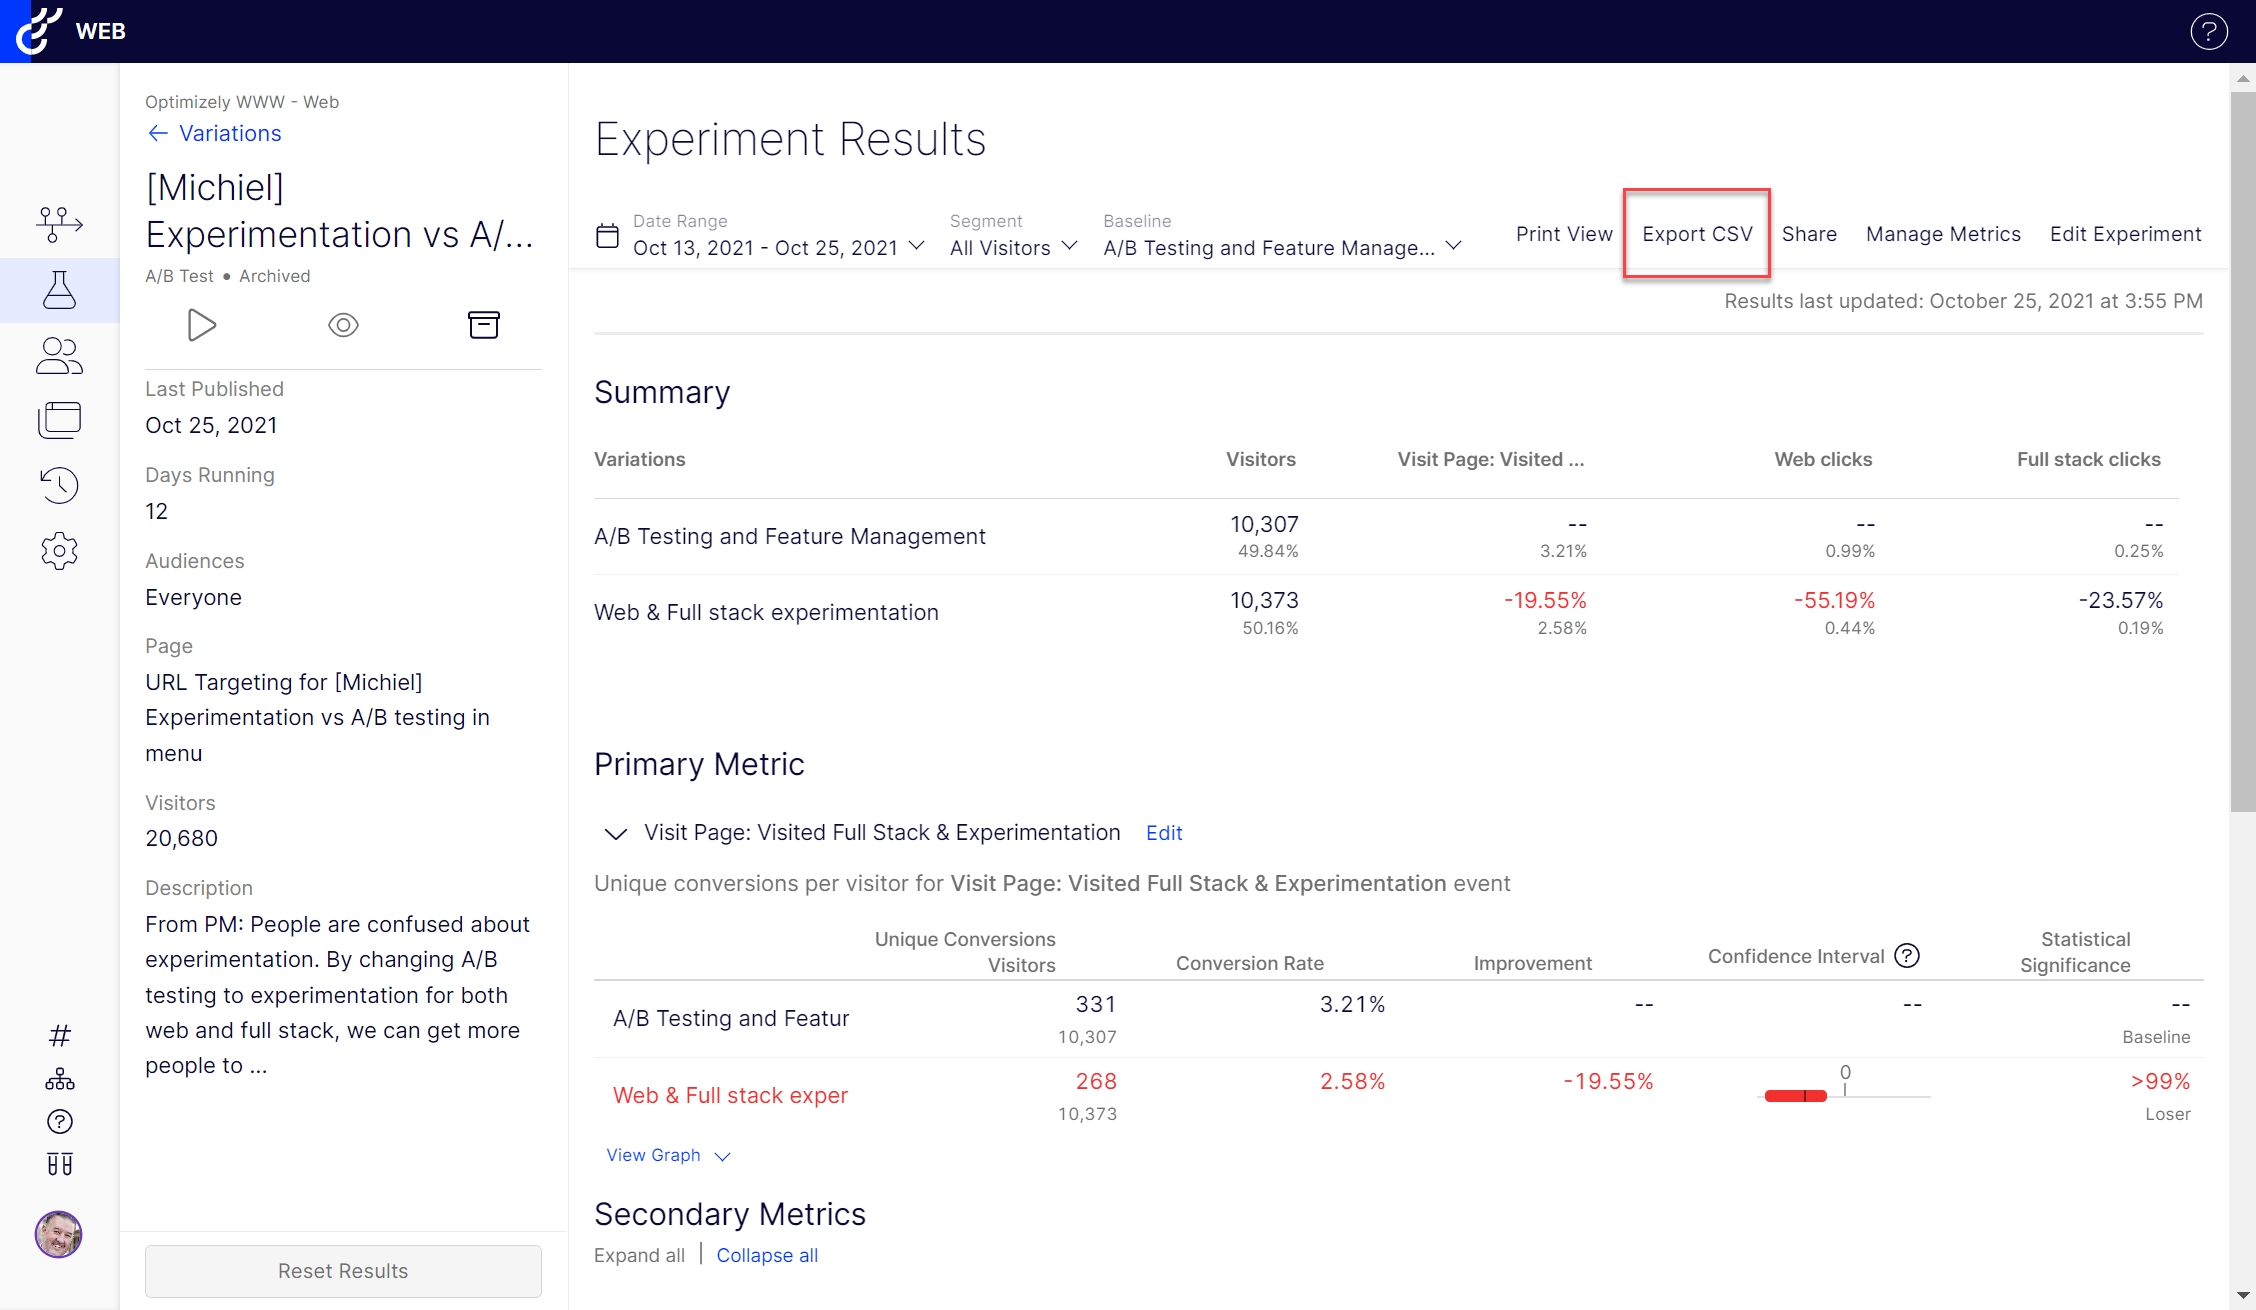The image size is (2256, 1310).
Task: Select the experiments flask sidebar icon
Action: (59, 290)
